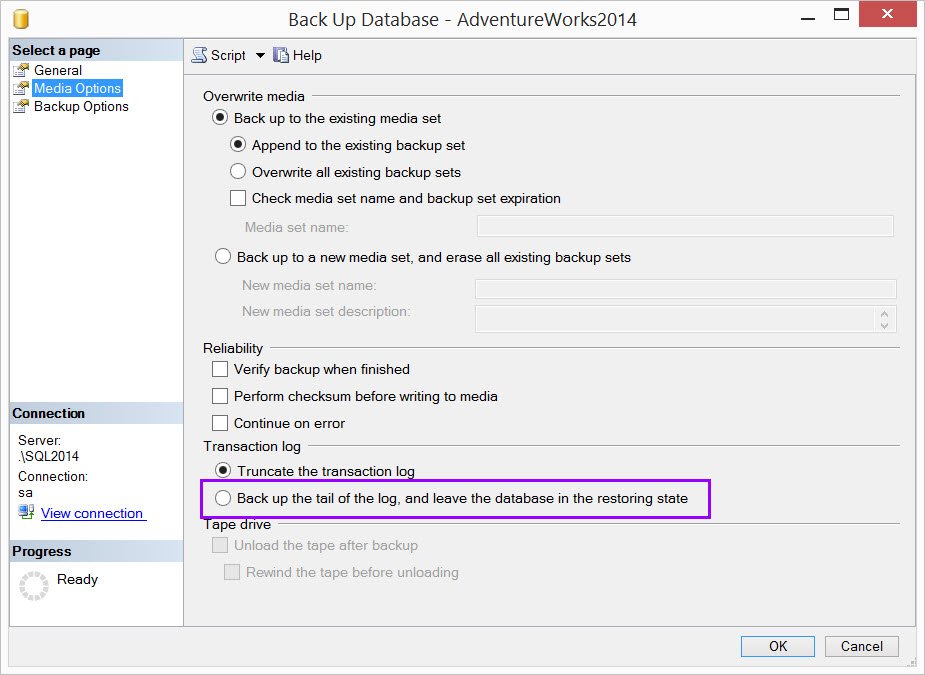
Task: Click the Help book icon
Action: [281, 55]
